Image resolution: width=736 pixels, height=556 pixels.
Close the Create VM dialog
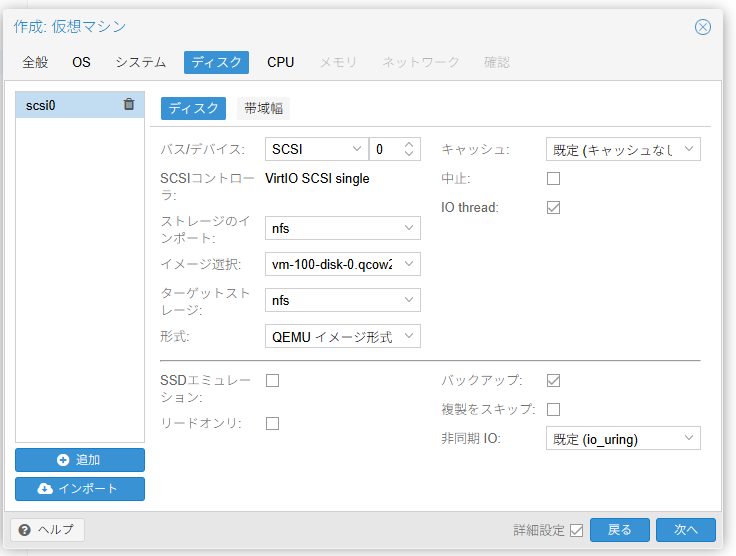pos(703,27)
